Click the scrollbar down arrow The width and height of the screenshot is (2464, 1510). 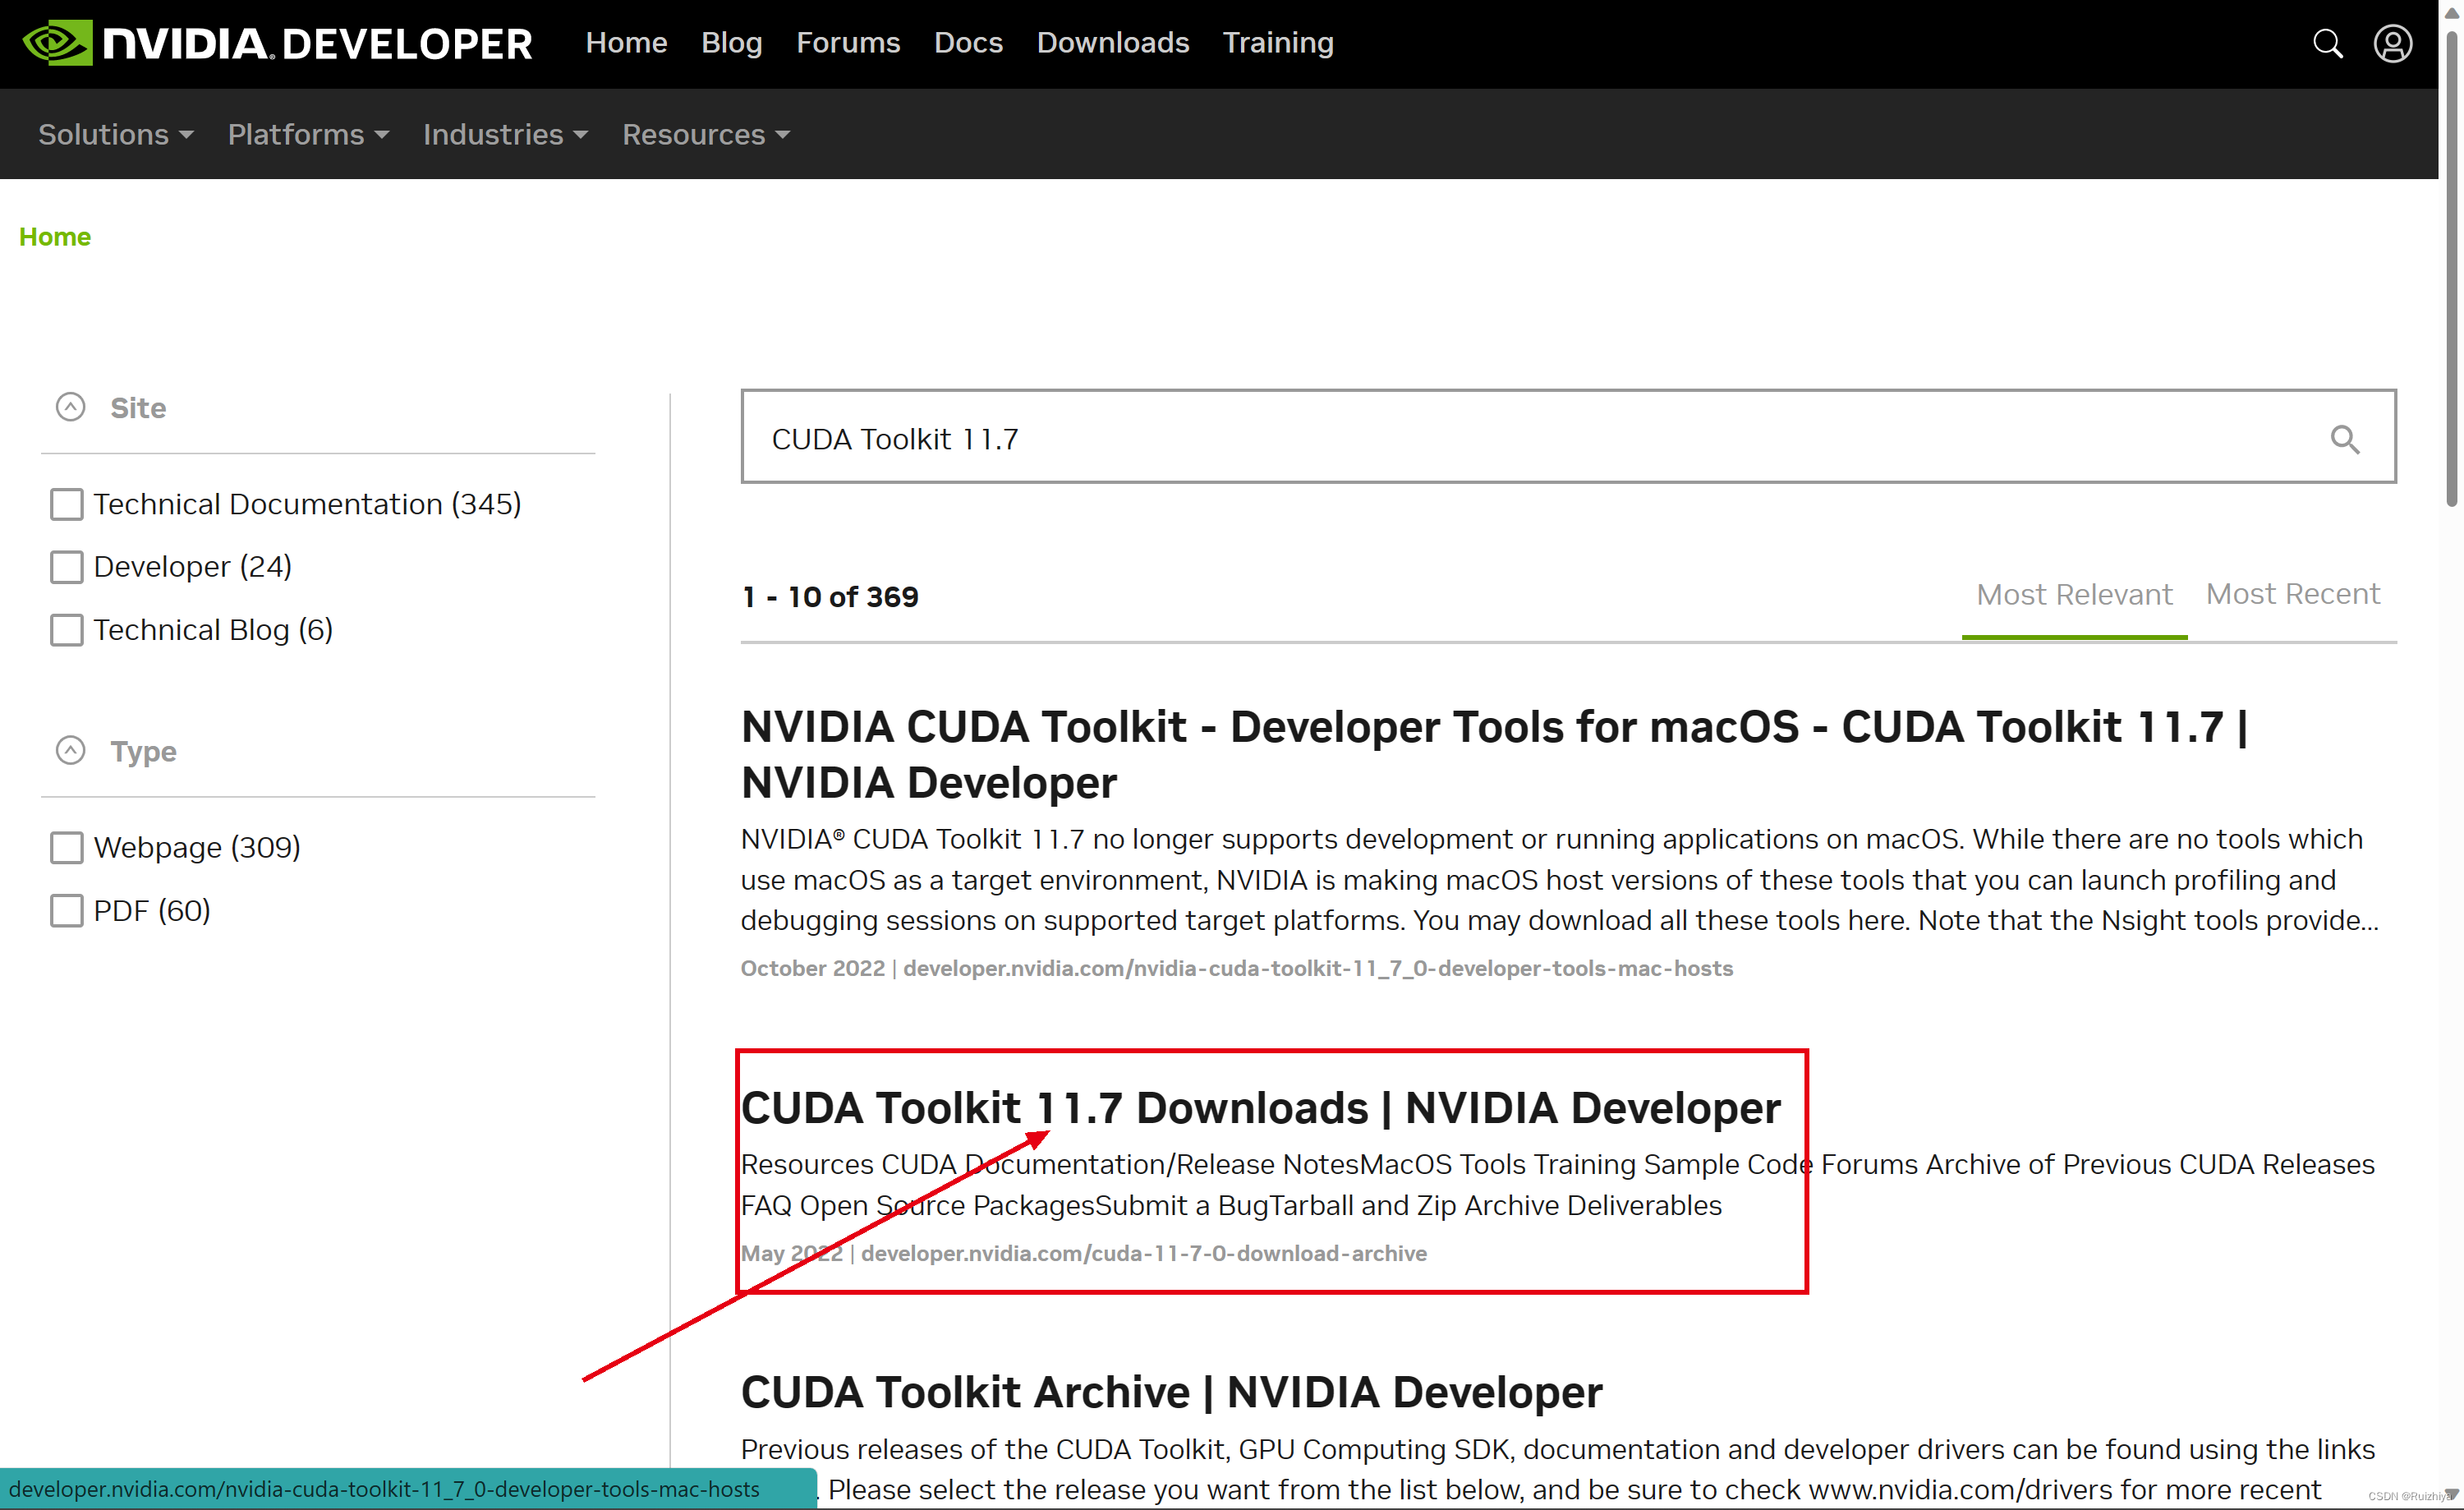coord(2451,1496)
